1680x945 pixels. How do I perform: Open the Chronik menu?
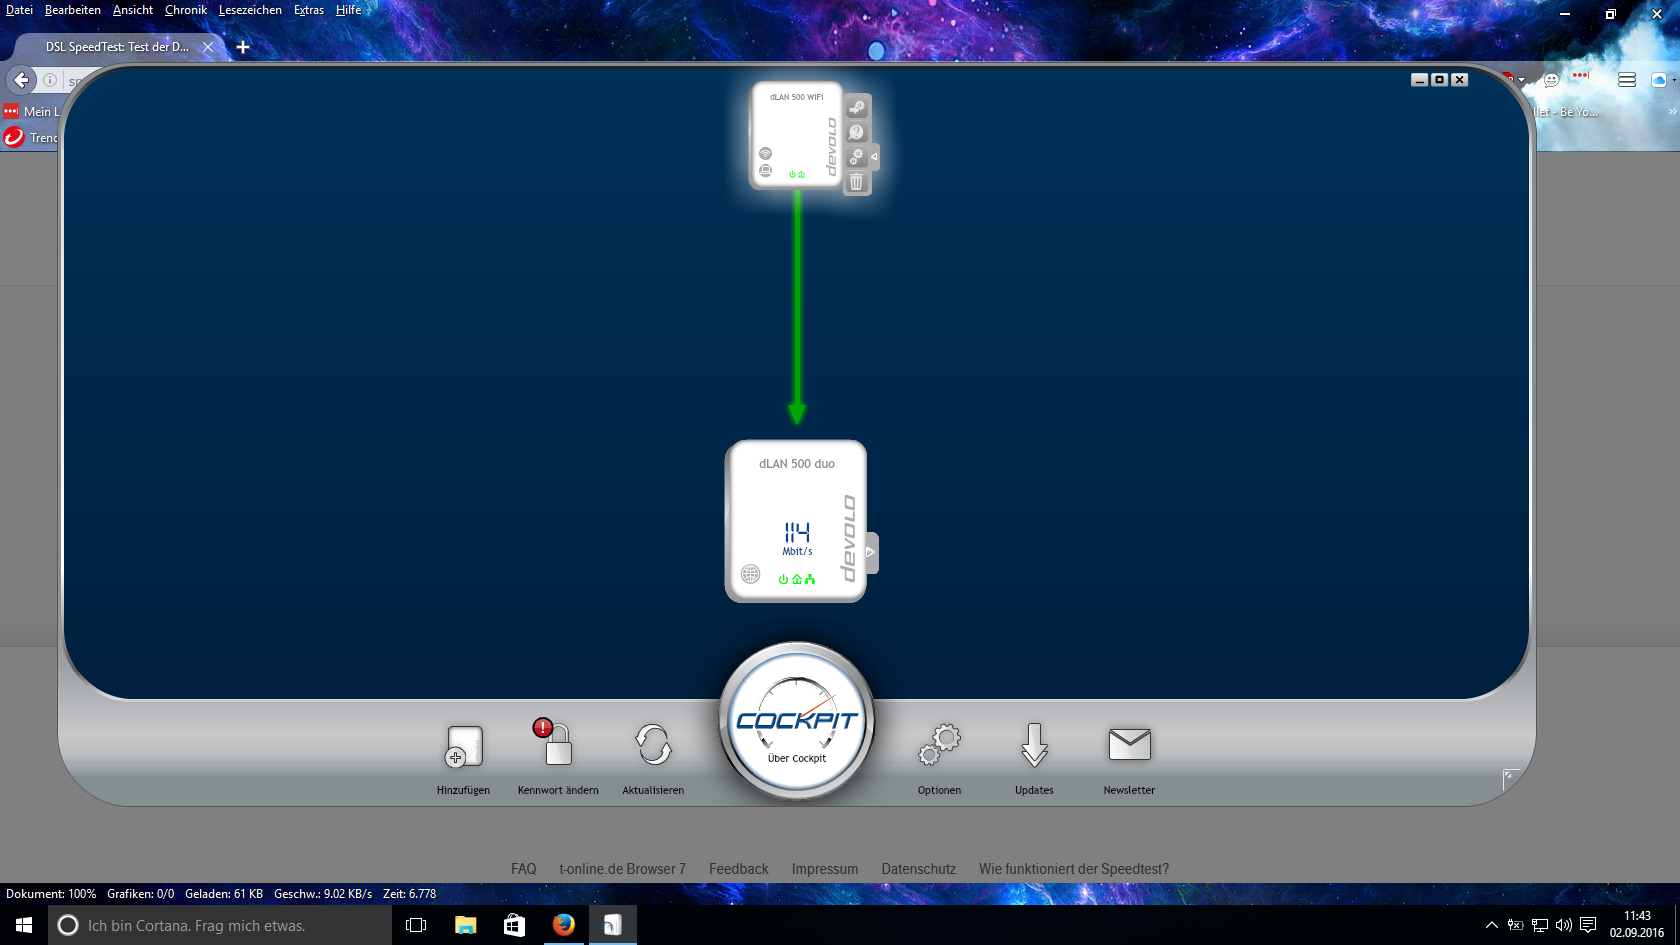186,10
